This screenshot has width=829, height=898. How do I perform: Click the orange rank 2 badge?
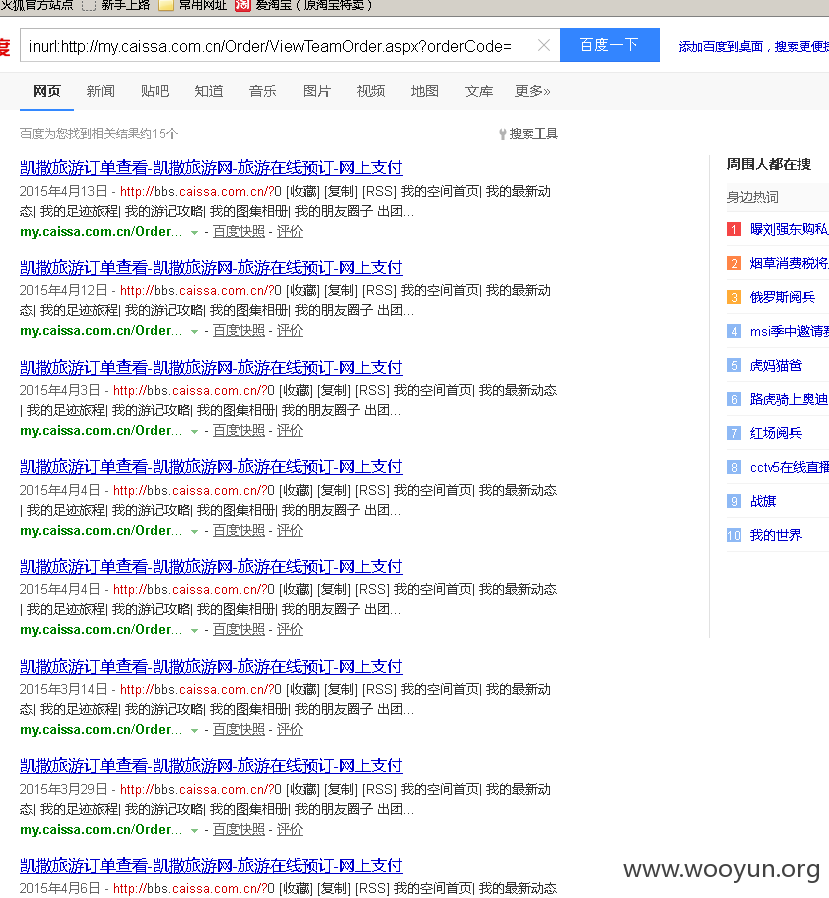pos(734,263)
